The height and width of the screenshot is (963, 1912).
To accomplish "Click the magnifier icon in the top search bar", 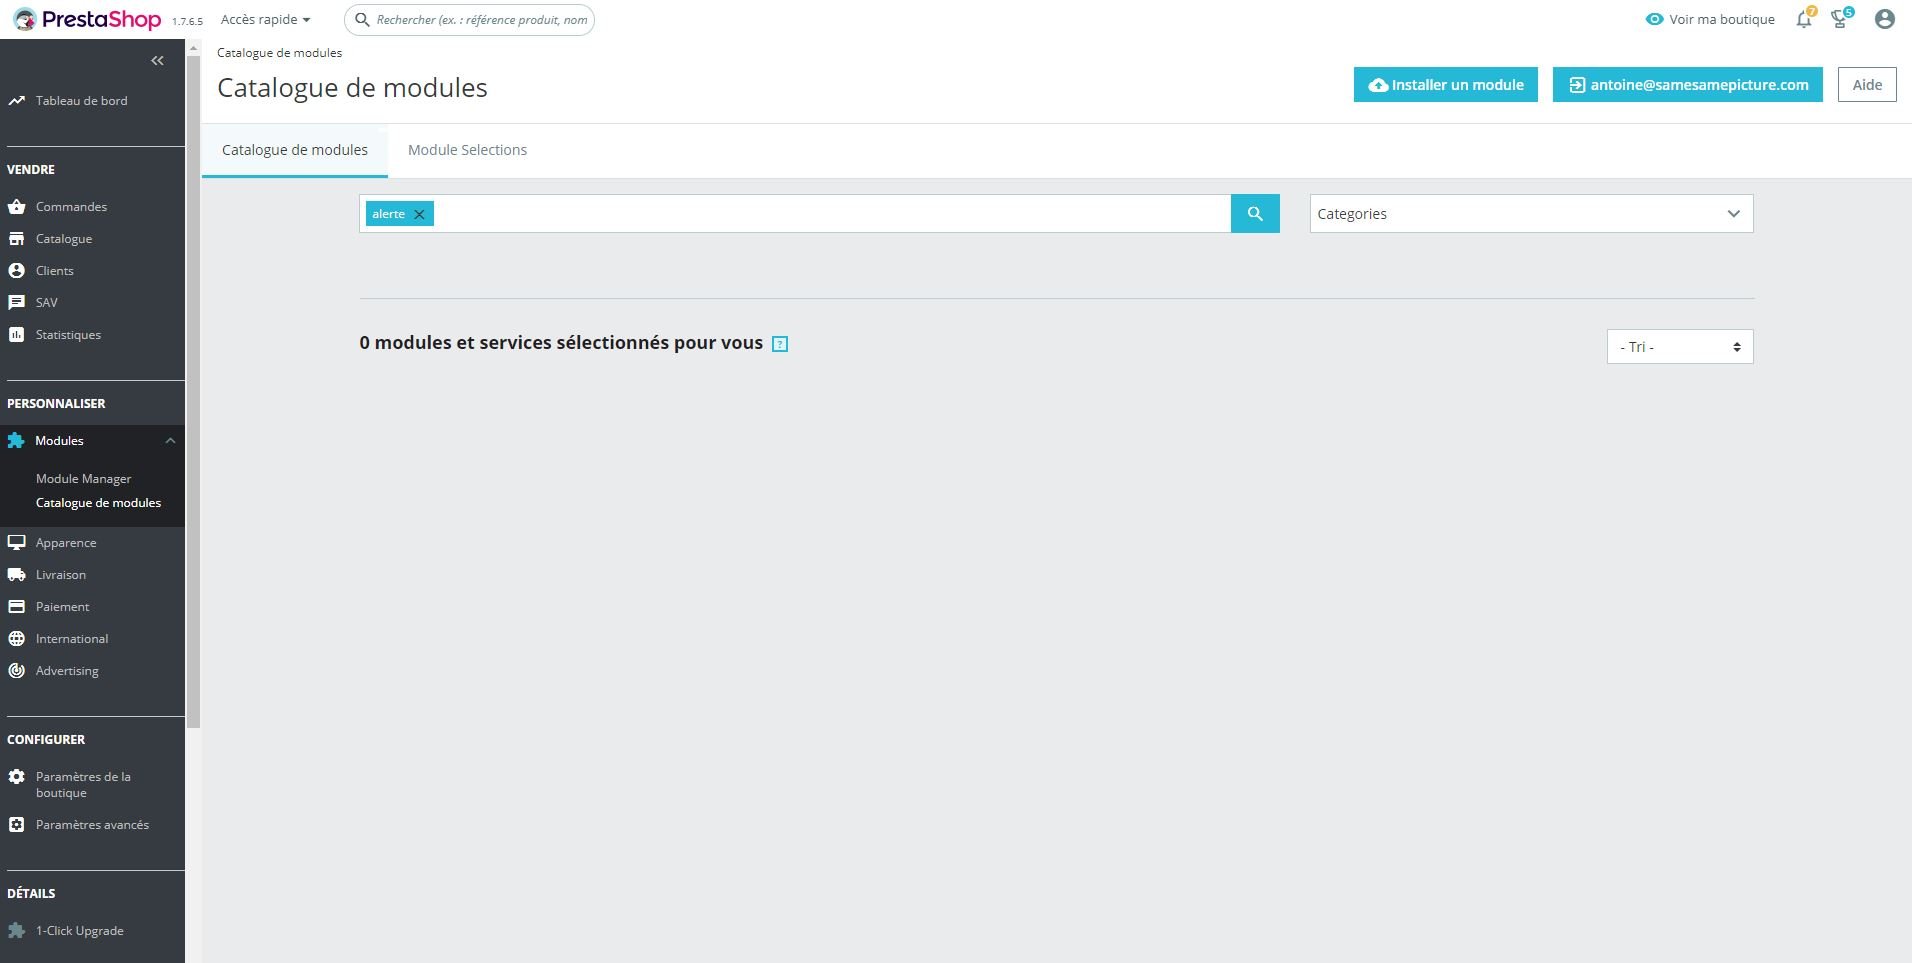I will (362, 20).
